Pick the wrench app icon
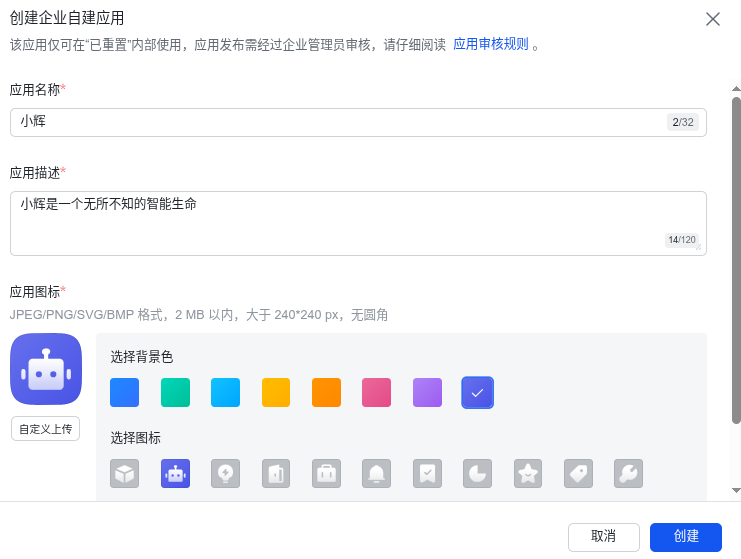Viewport: 741px width, 559px height. pos(629,473)
